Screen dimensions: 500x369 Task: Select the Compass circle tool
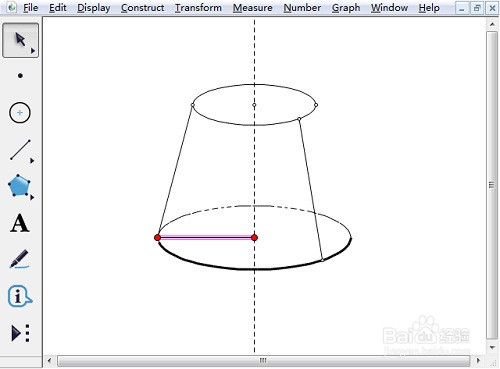pyautogui.click(x=20, y=113)
